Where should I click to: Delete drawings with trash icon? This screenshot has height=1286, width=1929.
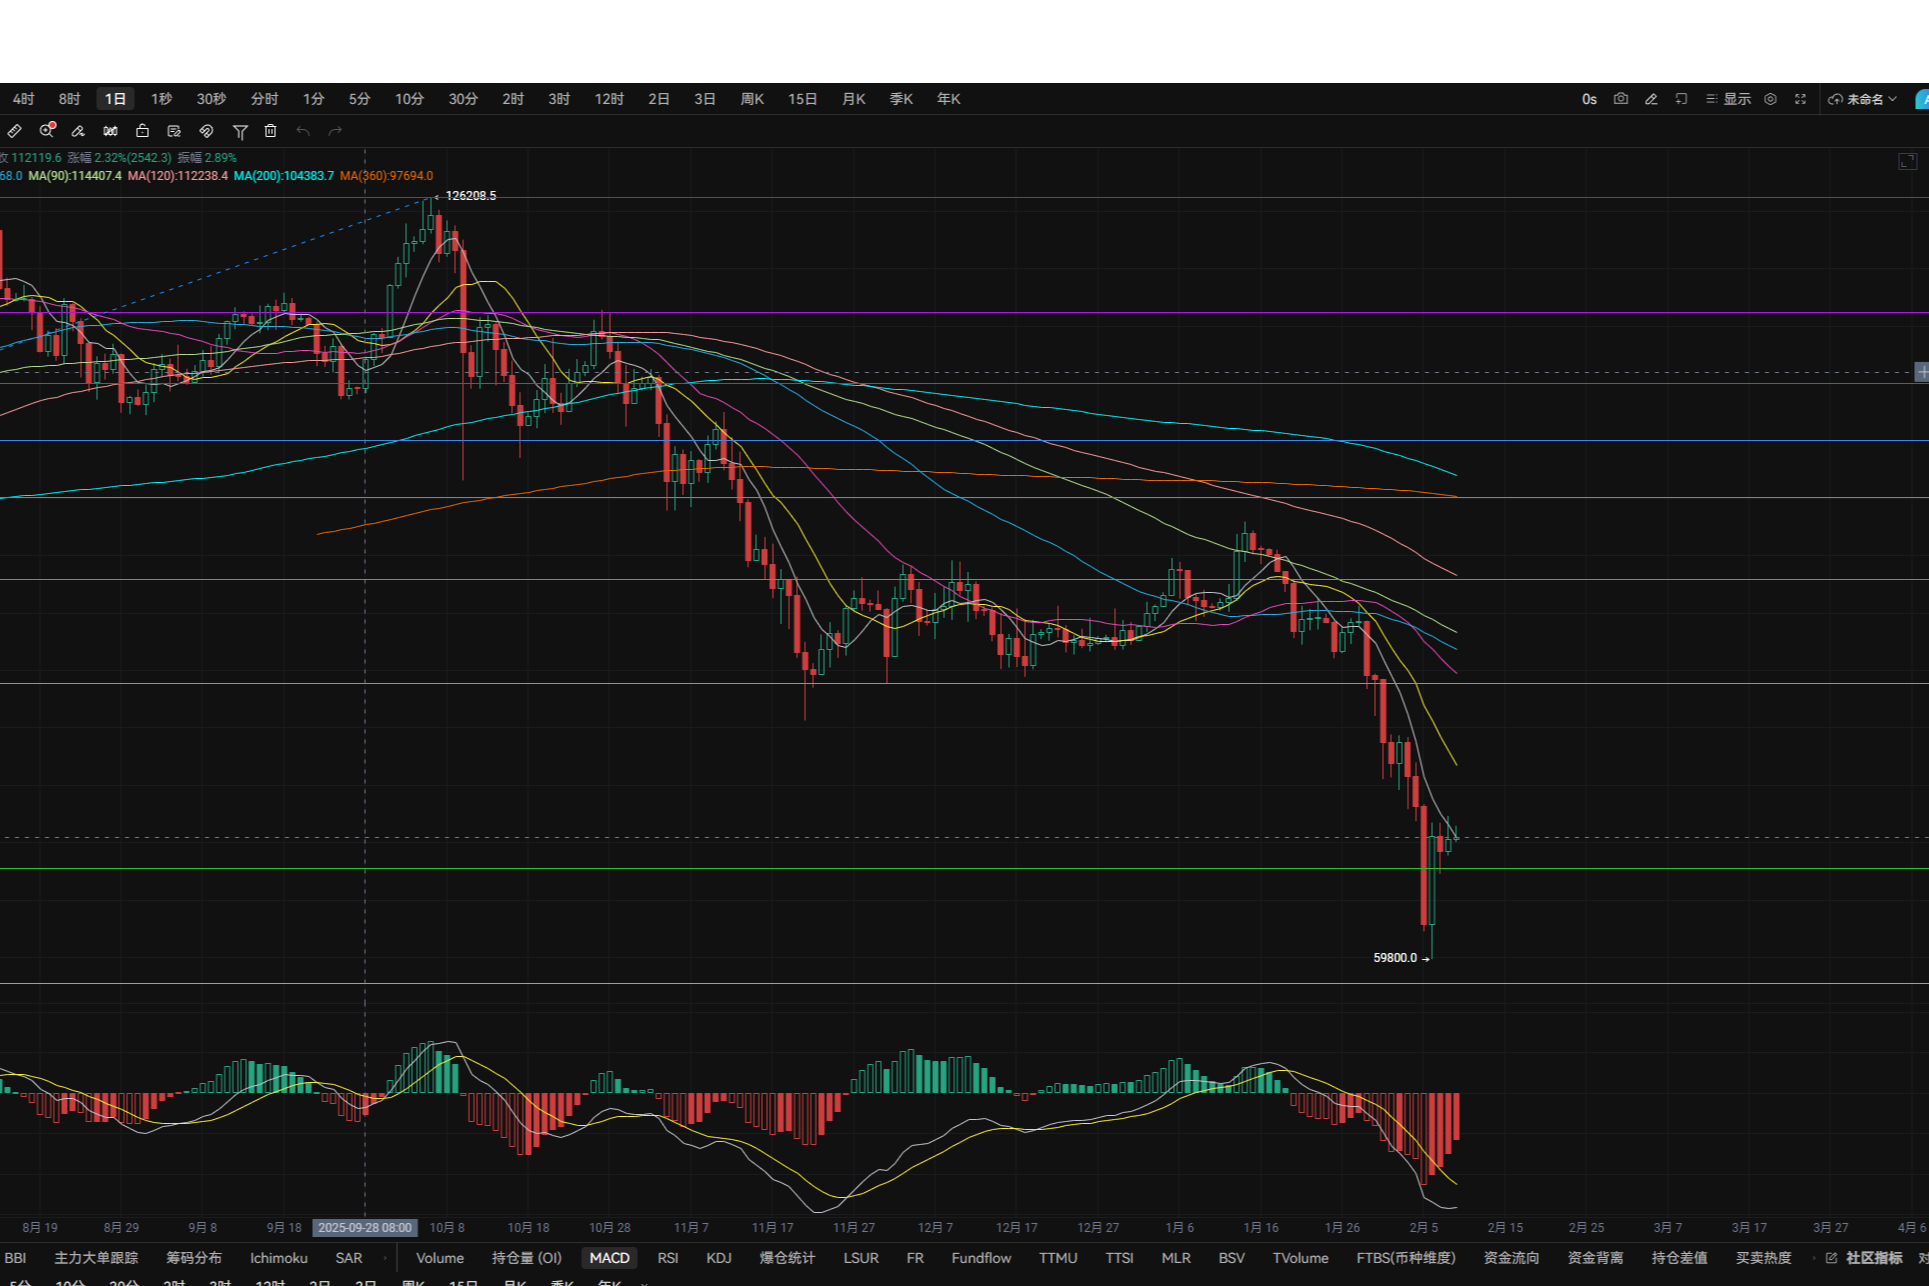point(270,131)
